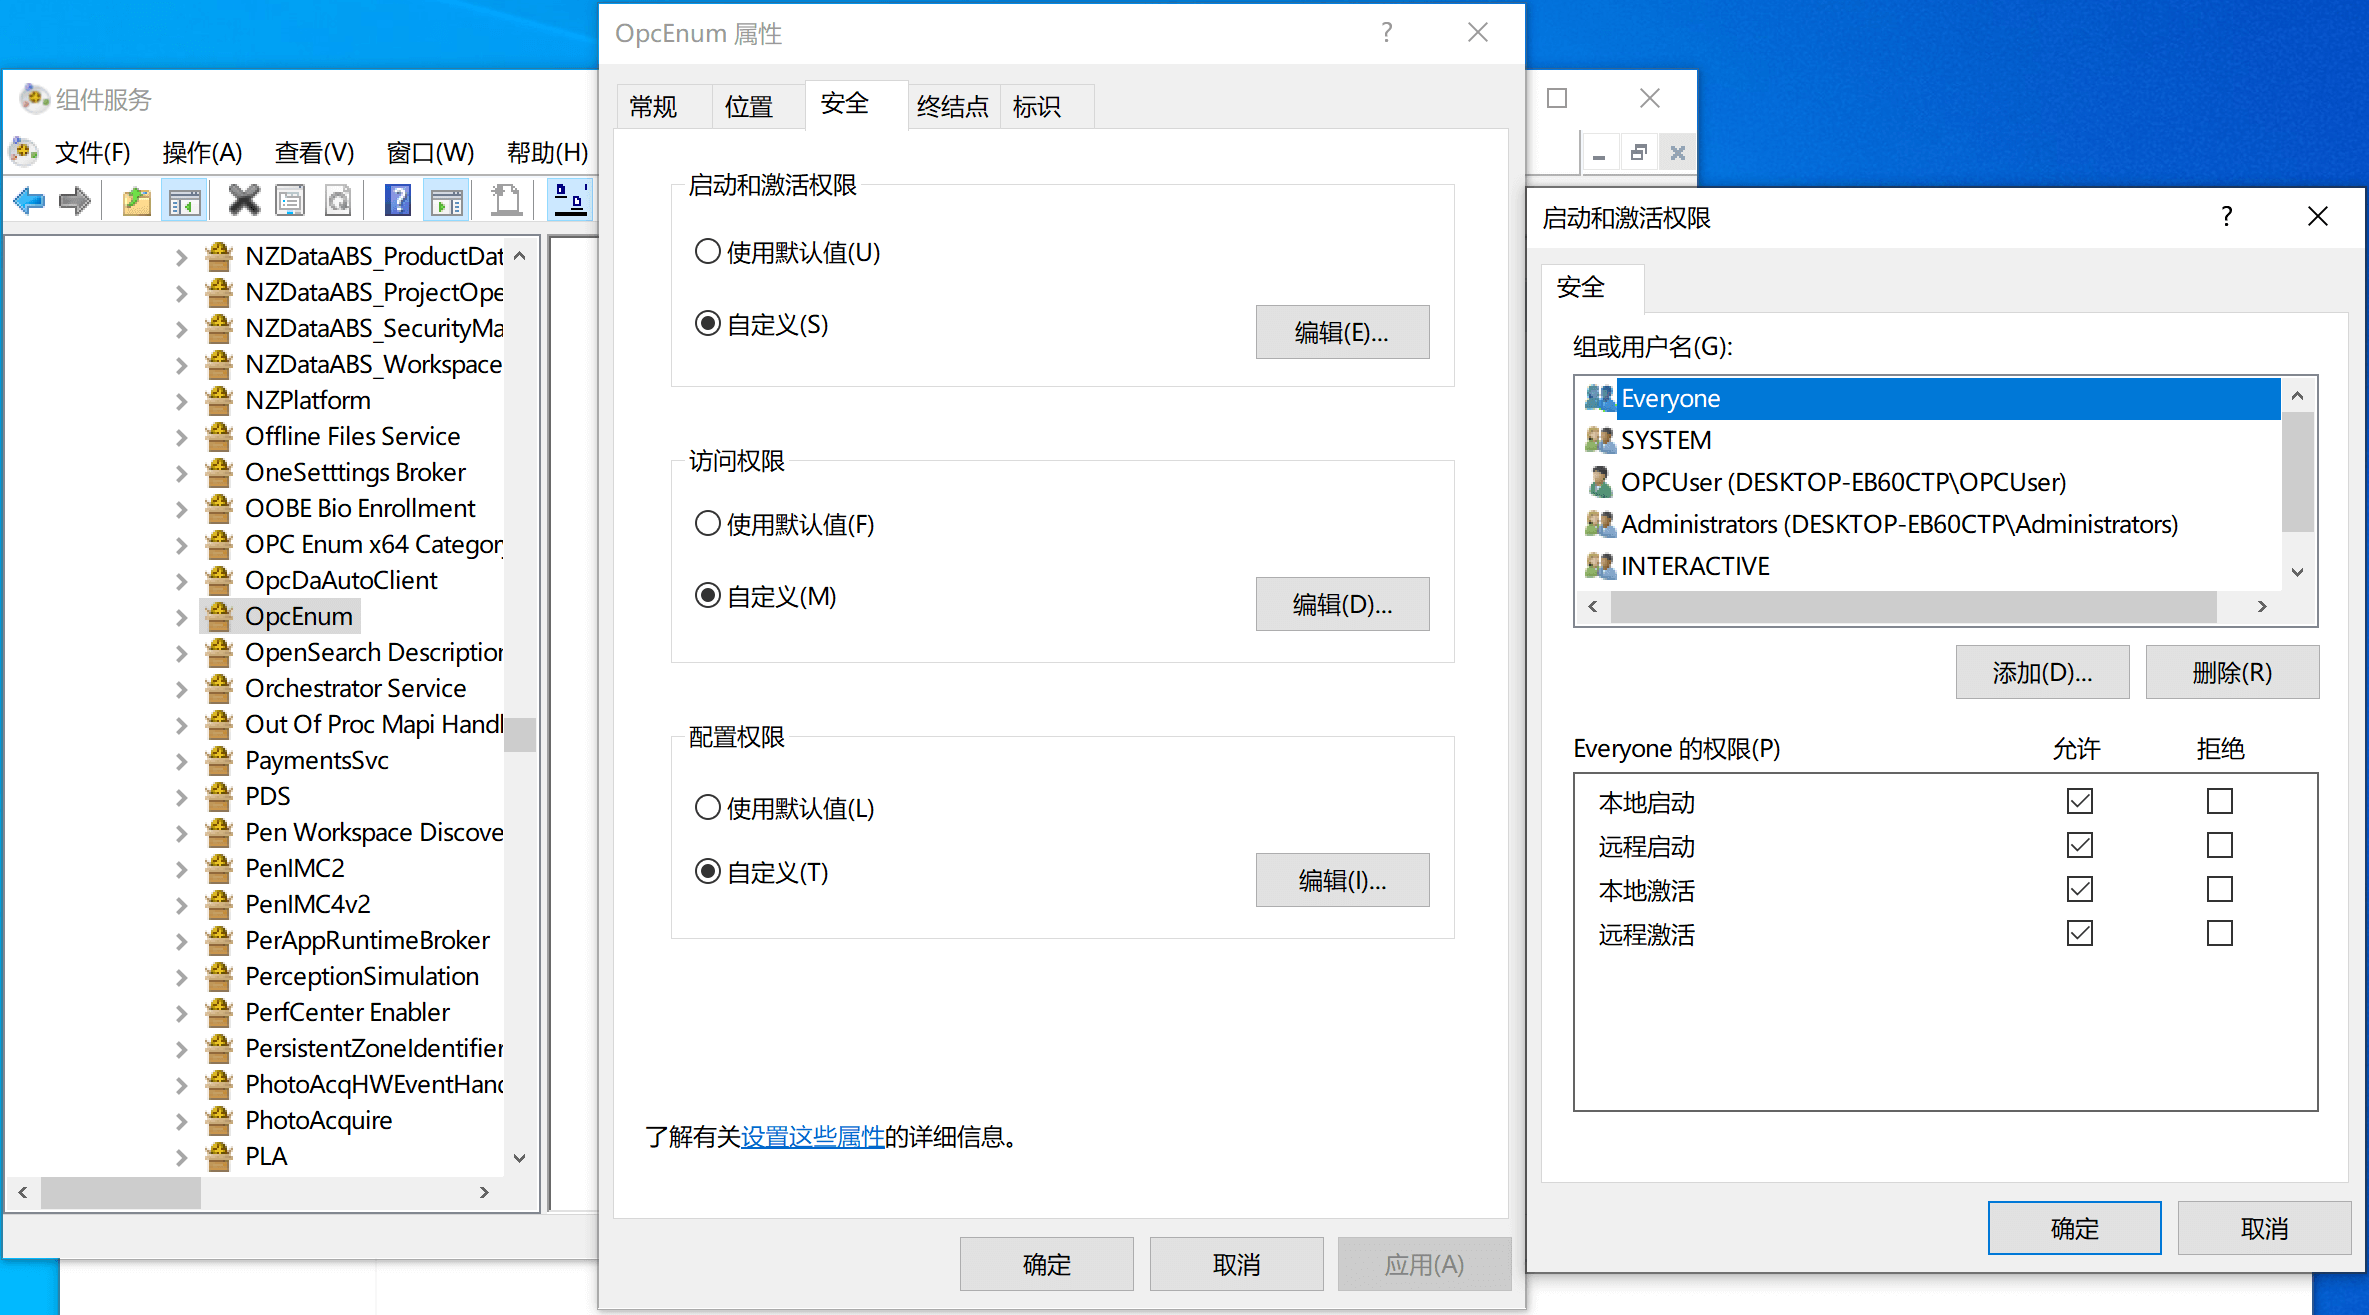This screenshot has height=1315, width=2369.
Task: Click the blue question mark help icon
Action: 397,201
